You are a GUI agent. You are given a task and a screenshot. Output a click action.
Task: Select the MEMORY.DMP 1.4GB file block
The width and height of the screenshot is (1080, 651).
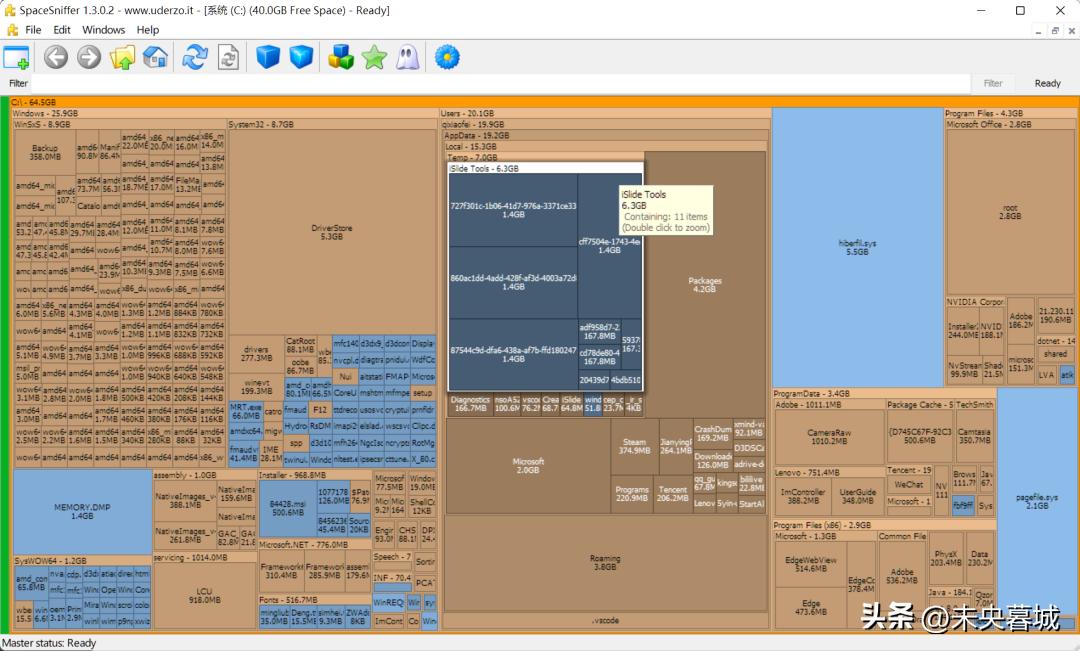coord(82,511)
